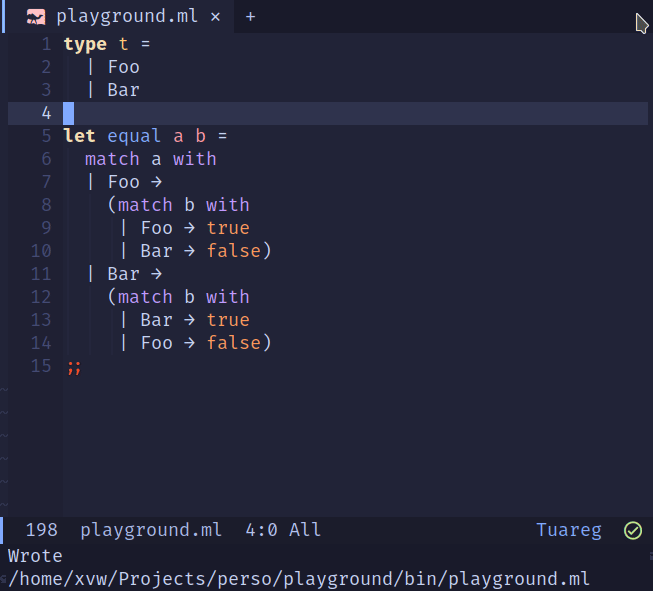Click the 'type' keyword on line 1
Viewport: 653px width, 591px height.
tap(84, 44)
